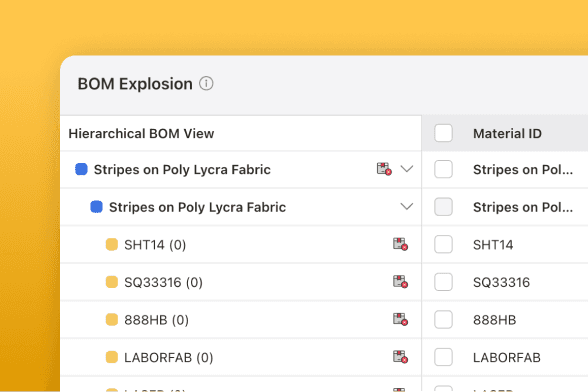Image resolution: width=588 pixels, height=392 pixels.
Task: Click the yellow square beside LABORFAB (0)
Action: (x=112, y=357)
